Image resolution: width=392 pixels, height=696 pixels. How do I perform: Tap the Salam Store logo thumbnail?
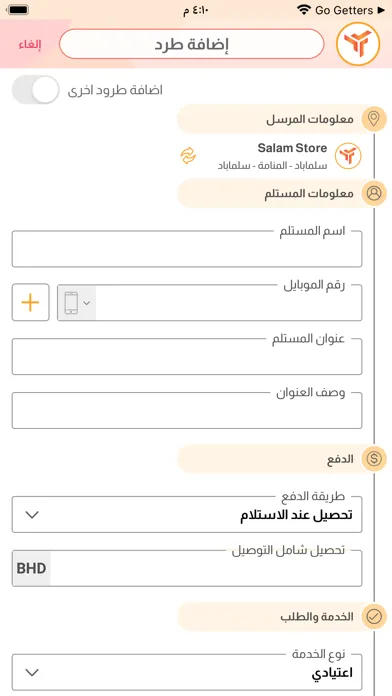(x=348, y=156)
